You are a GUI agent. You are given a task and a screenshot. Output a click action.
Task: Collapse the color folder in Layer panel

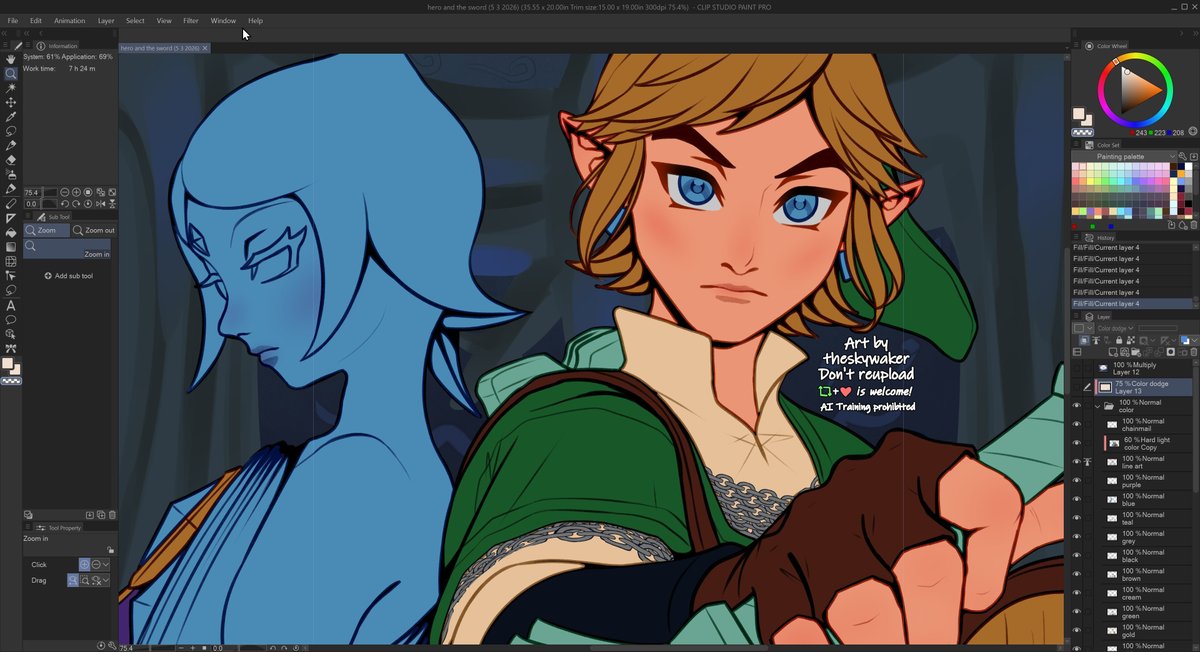click(x=1098, y=407)
